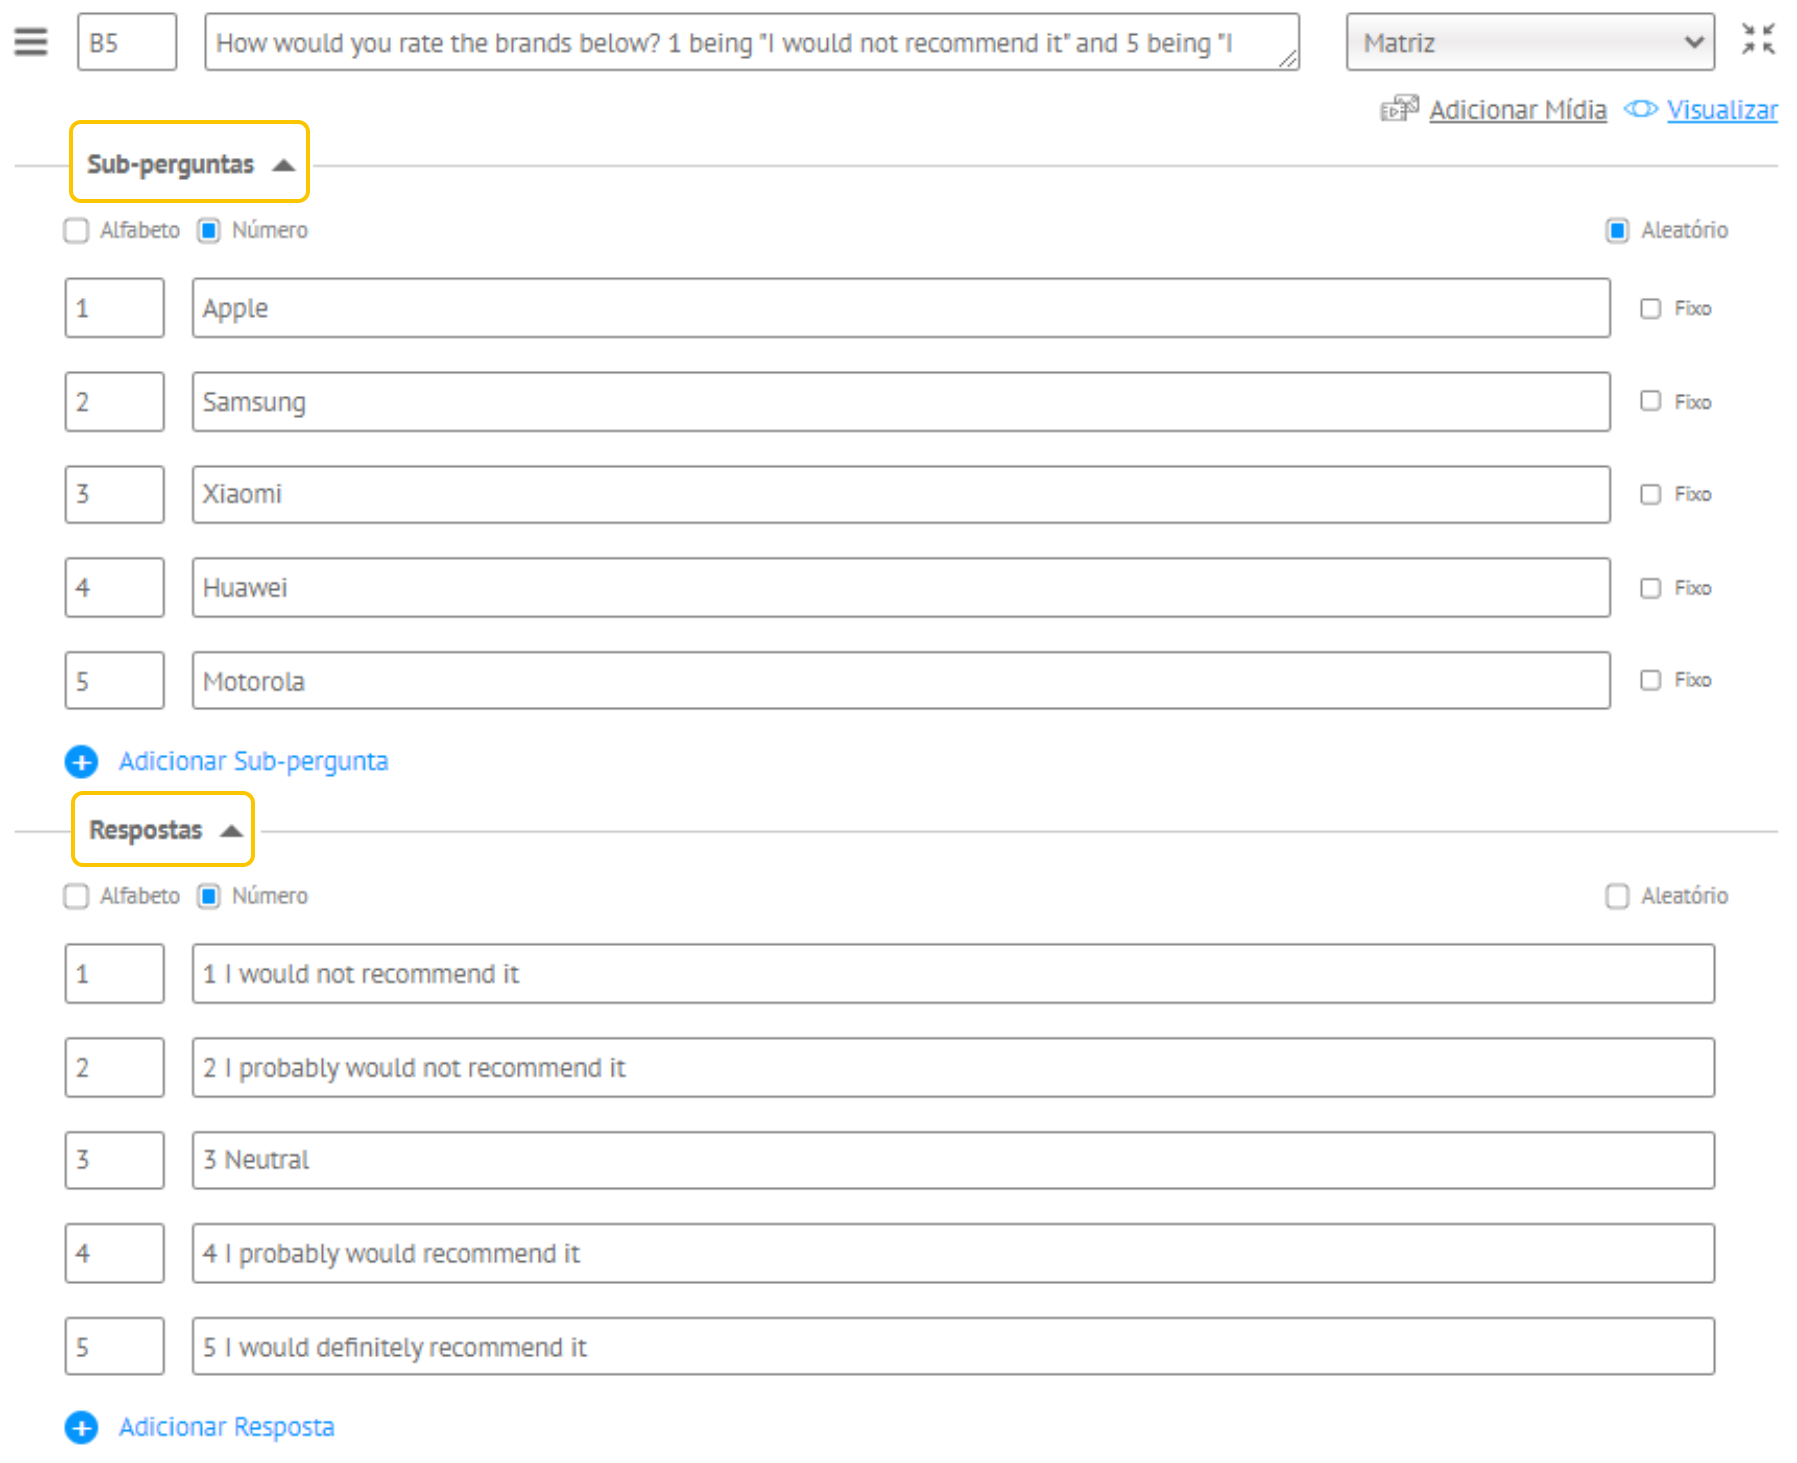This screenshot has height=1463, width=1797.
Task: Click the Apple sub-question field
Action: click(x=901, y=308)
